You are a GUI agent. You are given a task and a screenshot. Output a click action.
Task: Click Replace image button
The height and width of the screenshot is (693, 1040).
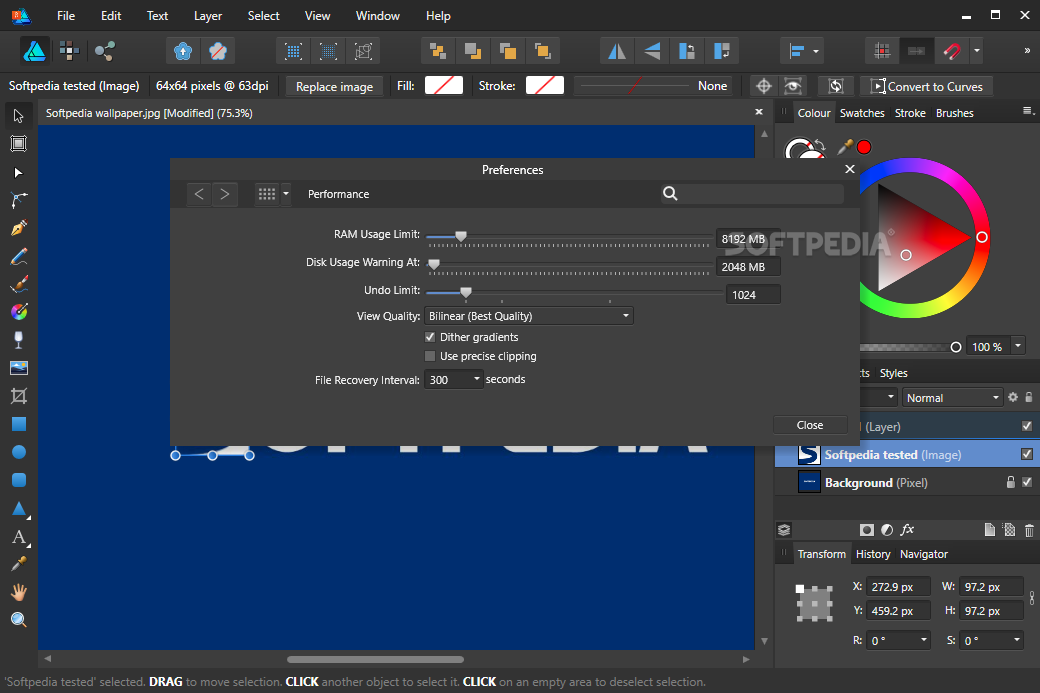(x=334, y=86)
